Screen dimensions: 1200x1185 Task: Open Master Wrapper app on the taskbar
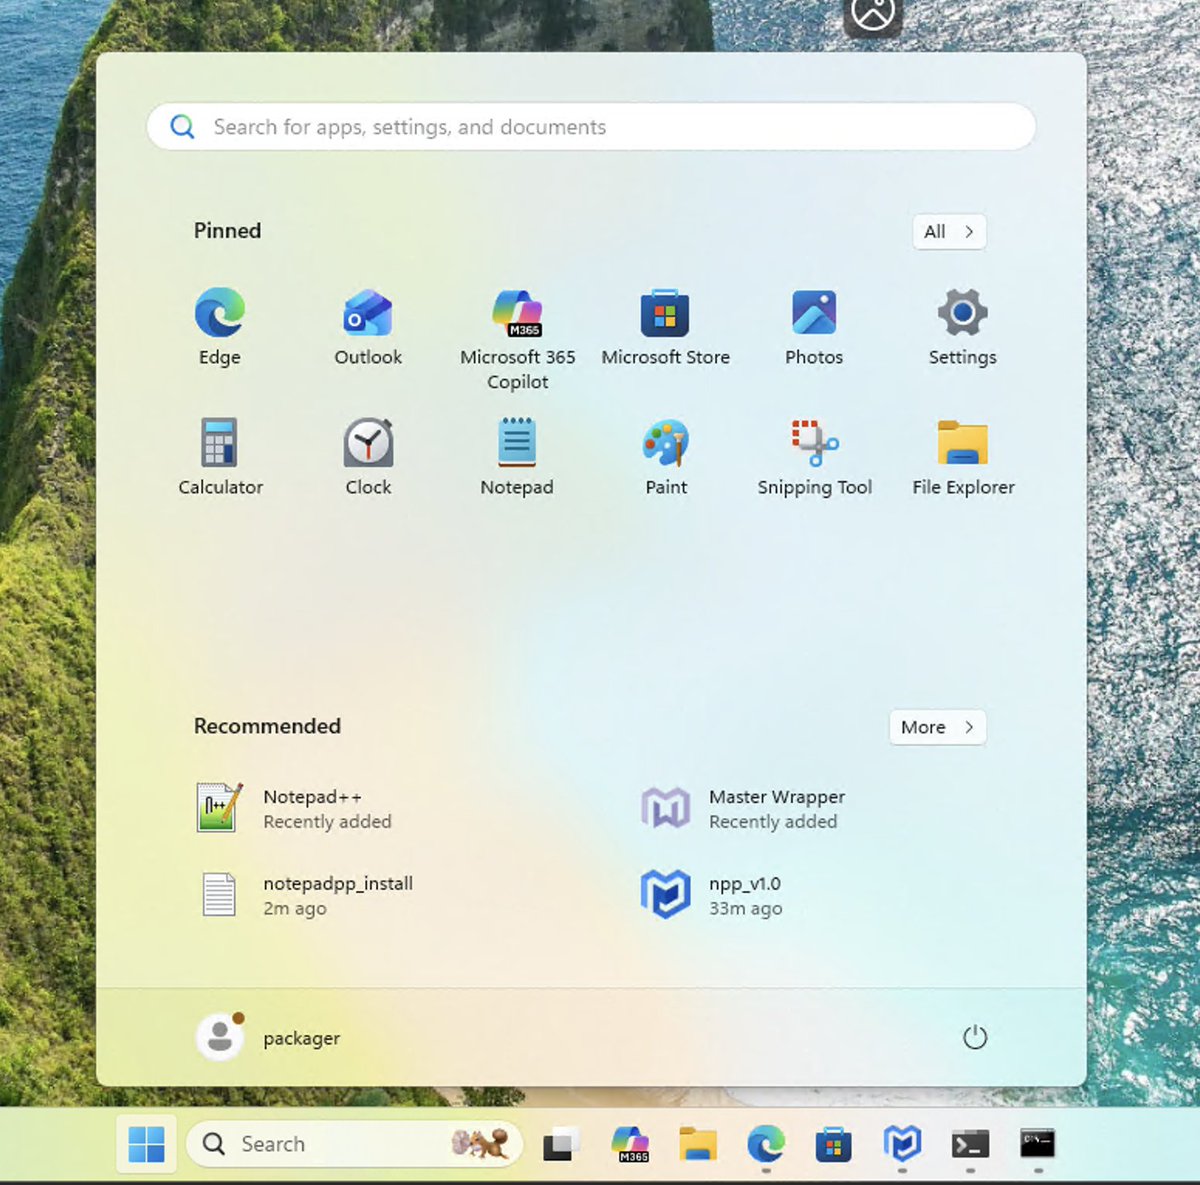click(902, 1144)
